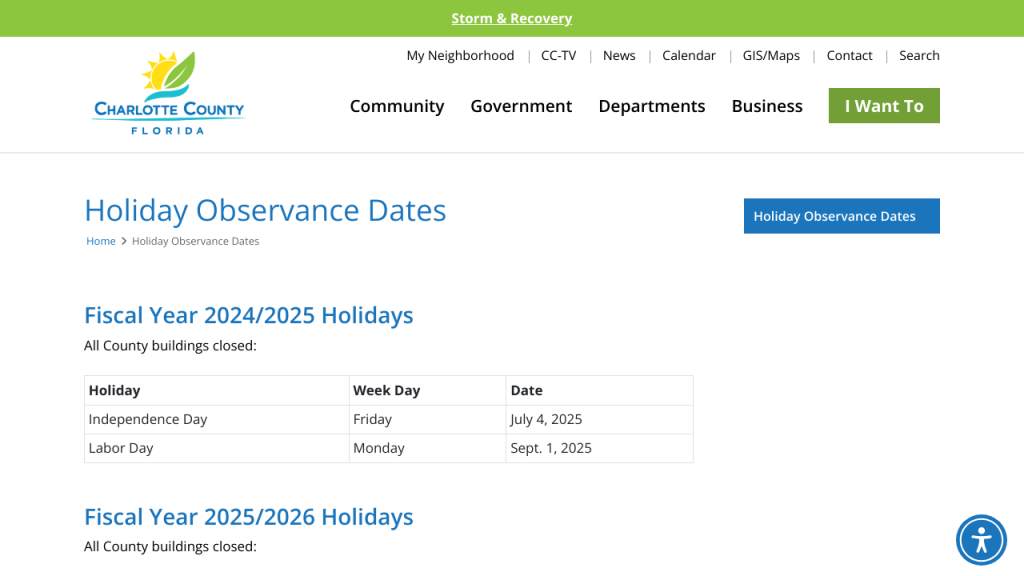1024x576 pixels.
Task: Click the Charlotte County Florida logo
Action: point(169,93)
